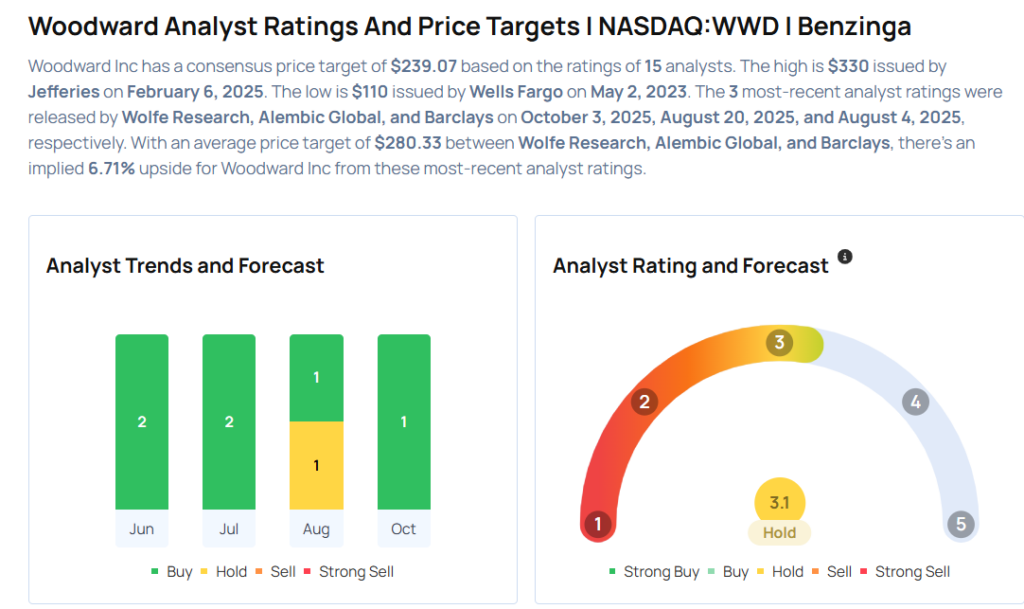Screen dimensions: 1024x609
Task: Click gauge marker number 3
Action: pos(779,343)
